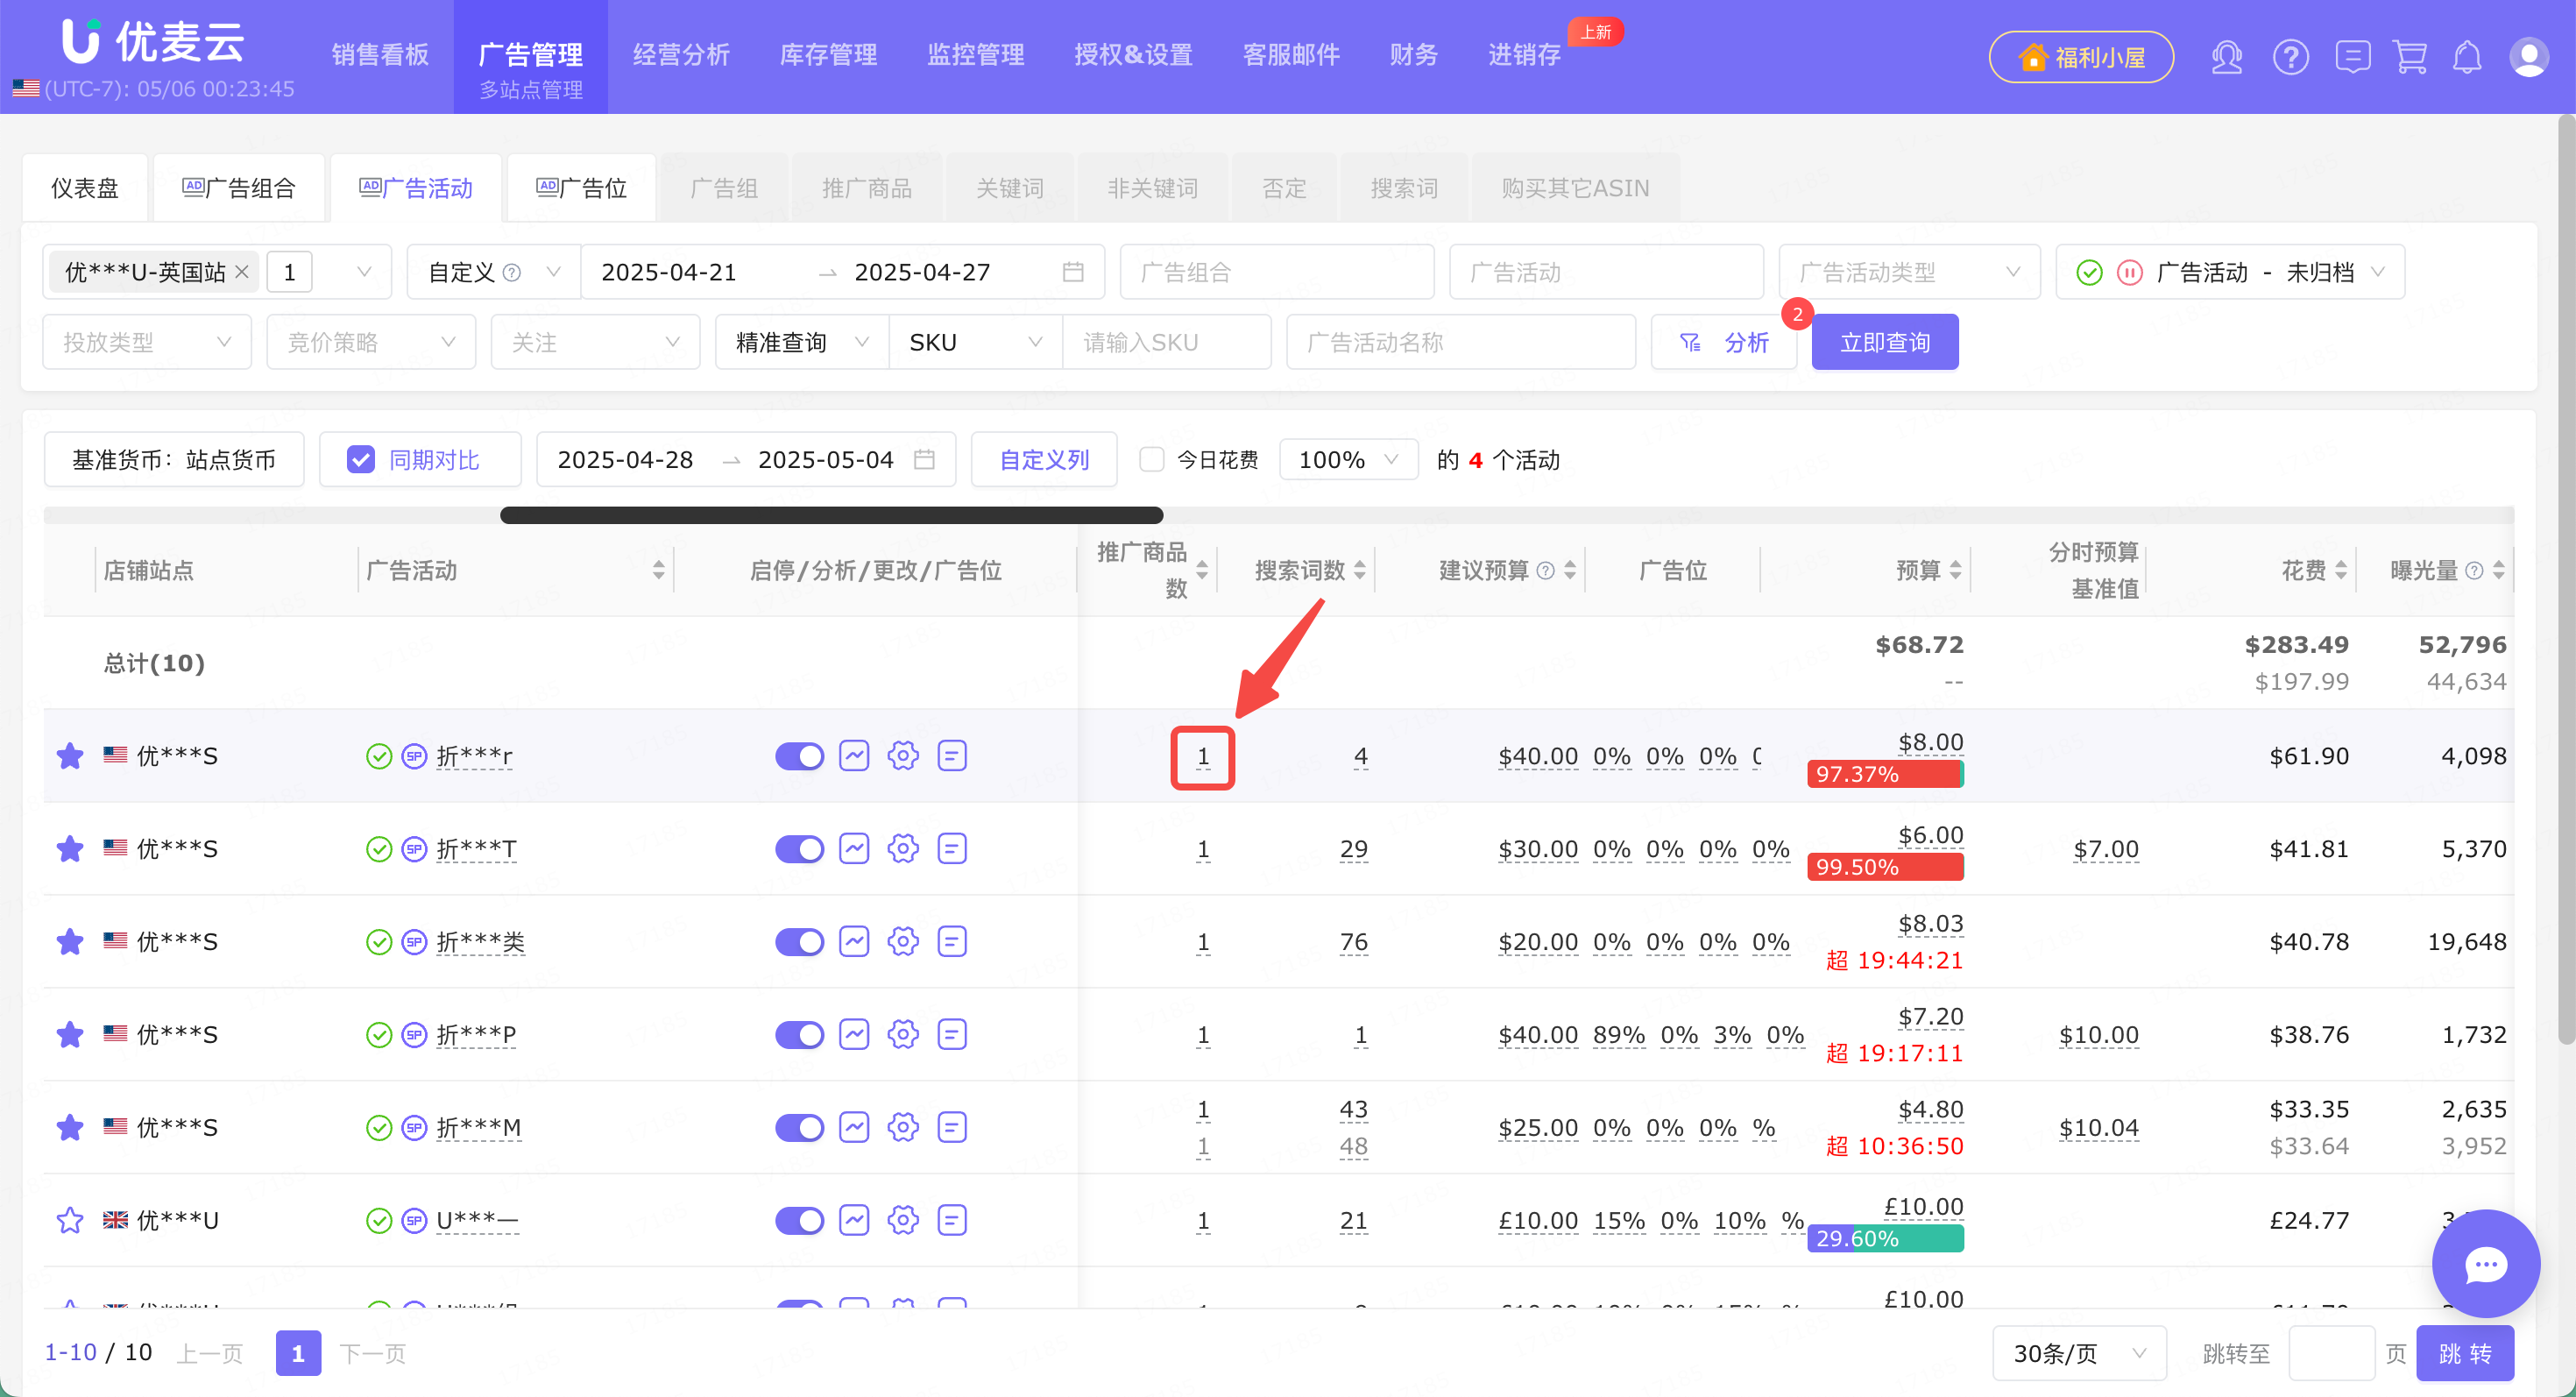The image size is (2576, 1397).
Task: Sort by 搜索词数 column arrows
Action: (x=1359, y=571)
